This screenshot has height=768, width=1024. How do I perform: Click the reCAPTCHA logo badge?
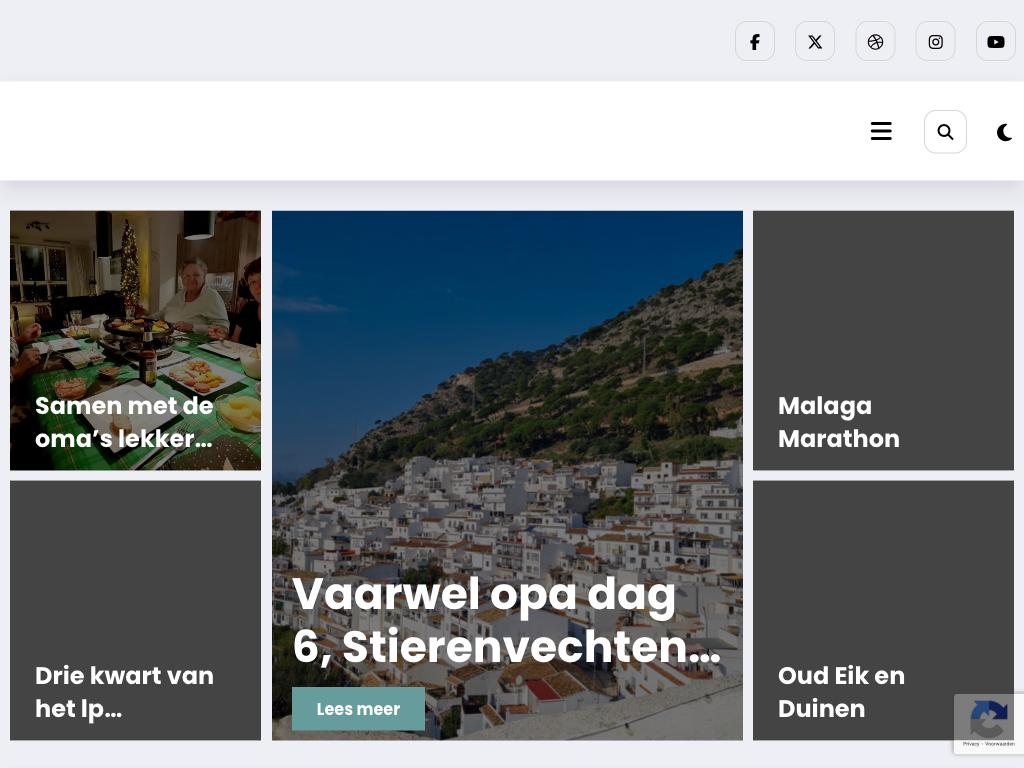tap(988, 718)
